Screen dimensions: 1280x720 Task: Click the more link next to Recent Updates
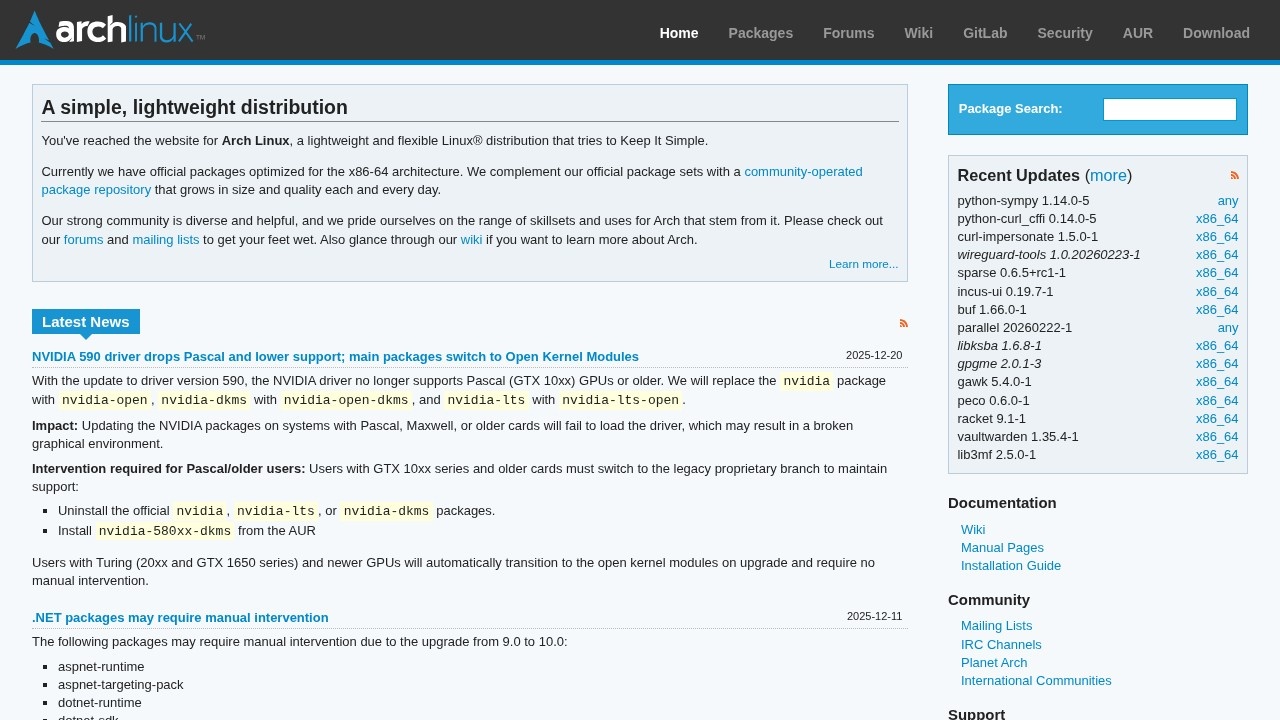pos(1108,175)
